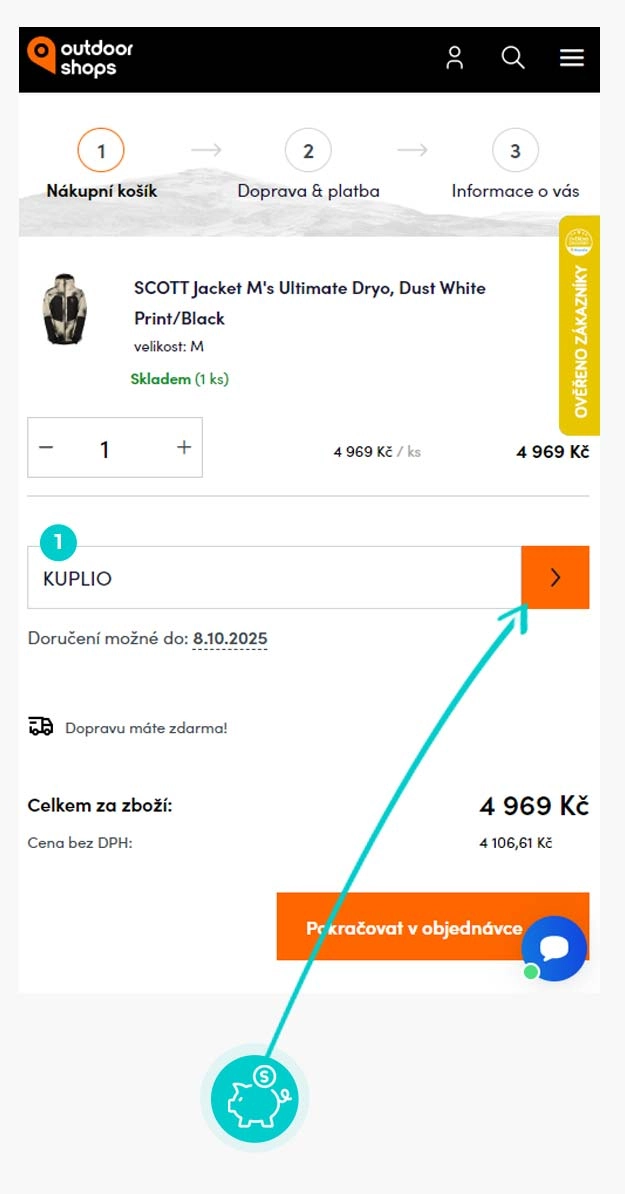Open the user account icon
The width and height of the screenshot is (625, 1194).
pos(455,58)
